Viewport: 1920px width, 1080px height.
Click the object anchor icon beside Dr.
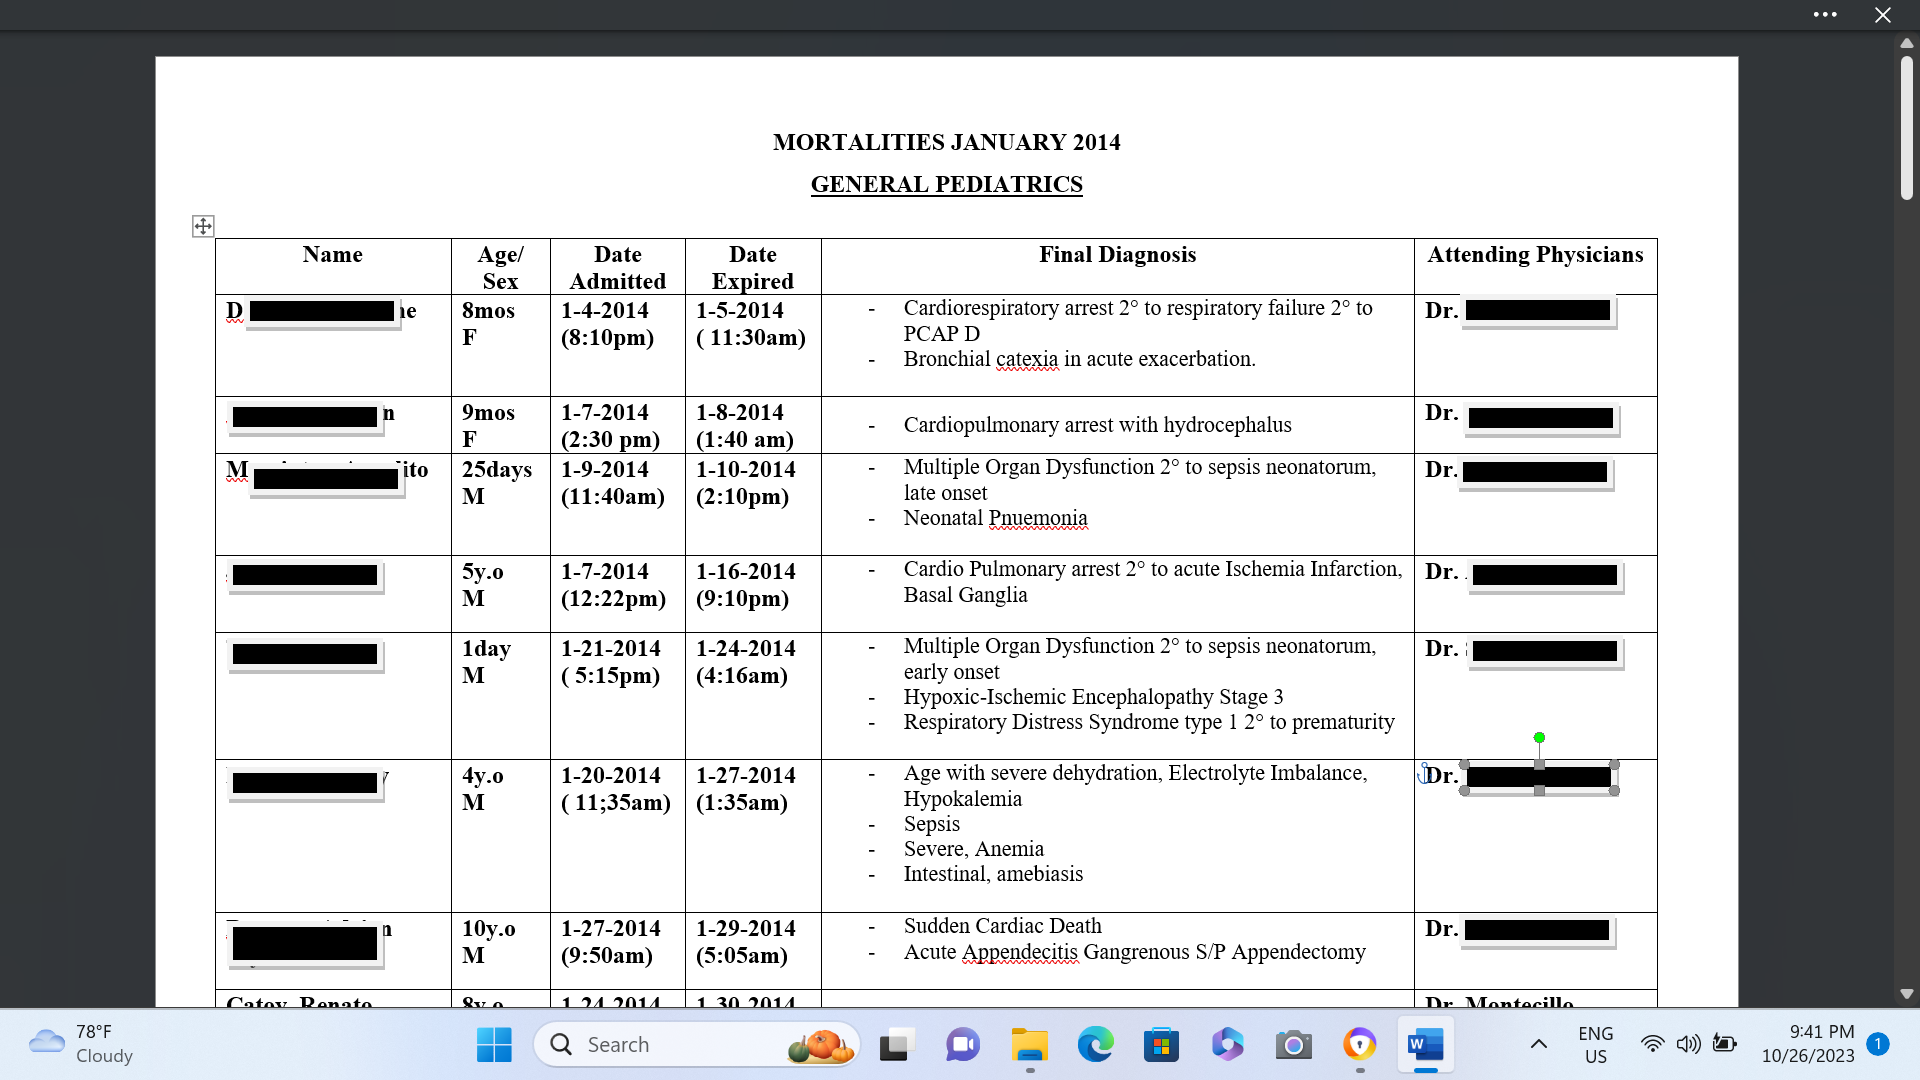point(1423,773)
